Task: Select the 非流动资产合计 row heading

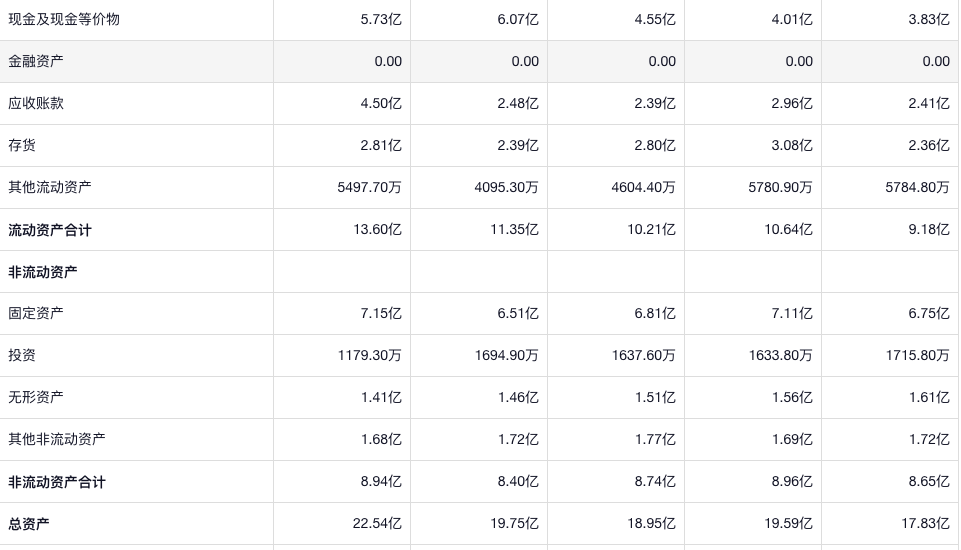Action: pos(57,482)
